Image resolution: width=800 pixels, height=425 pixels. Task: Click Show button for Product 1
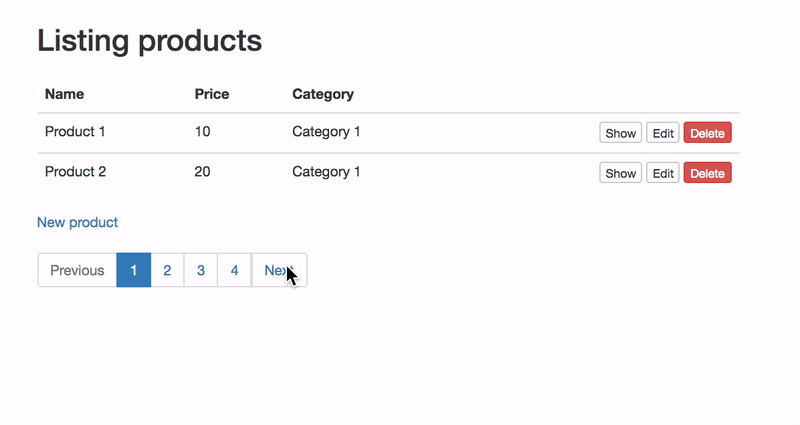[620, 133]
